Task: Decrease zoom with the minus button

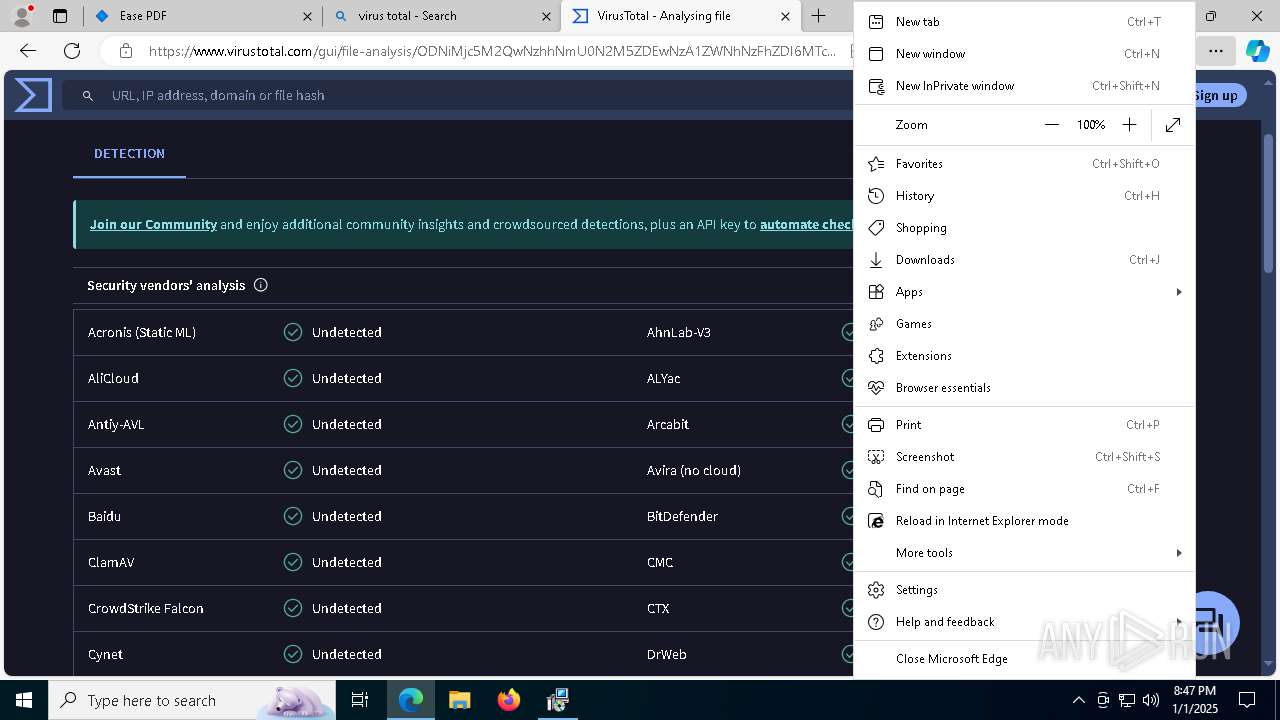Action: [x=1051, y=125]
